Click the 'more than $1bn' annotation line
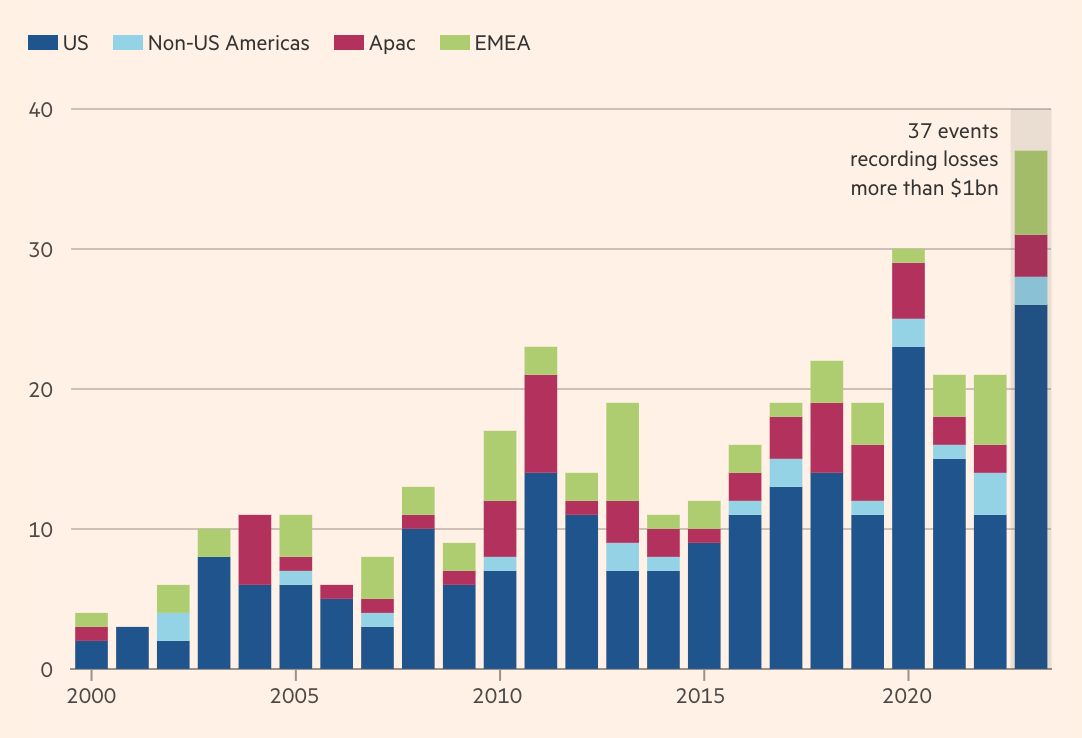This screenshot has width=1082, height=738. (925, 188)
